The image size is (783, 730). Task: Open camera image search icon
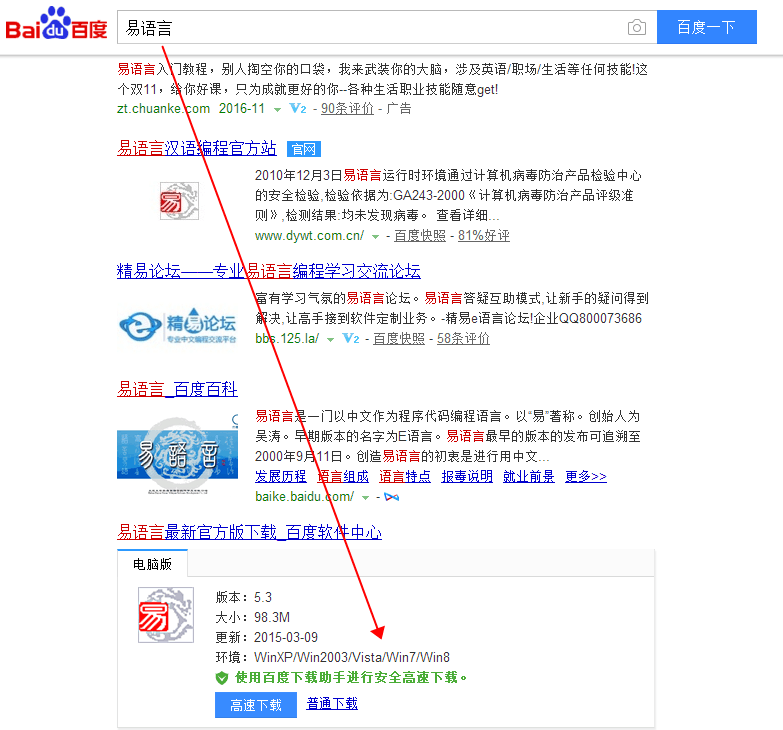click(x=637, y=27)
